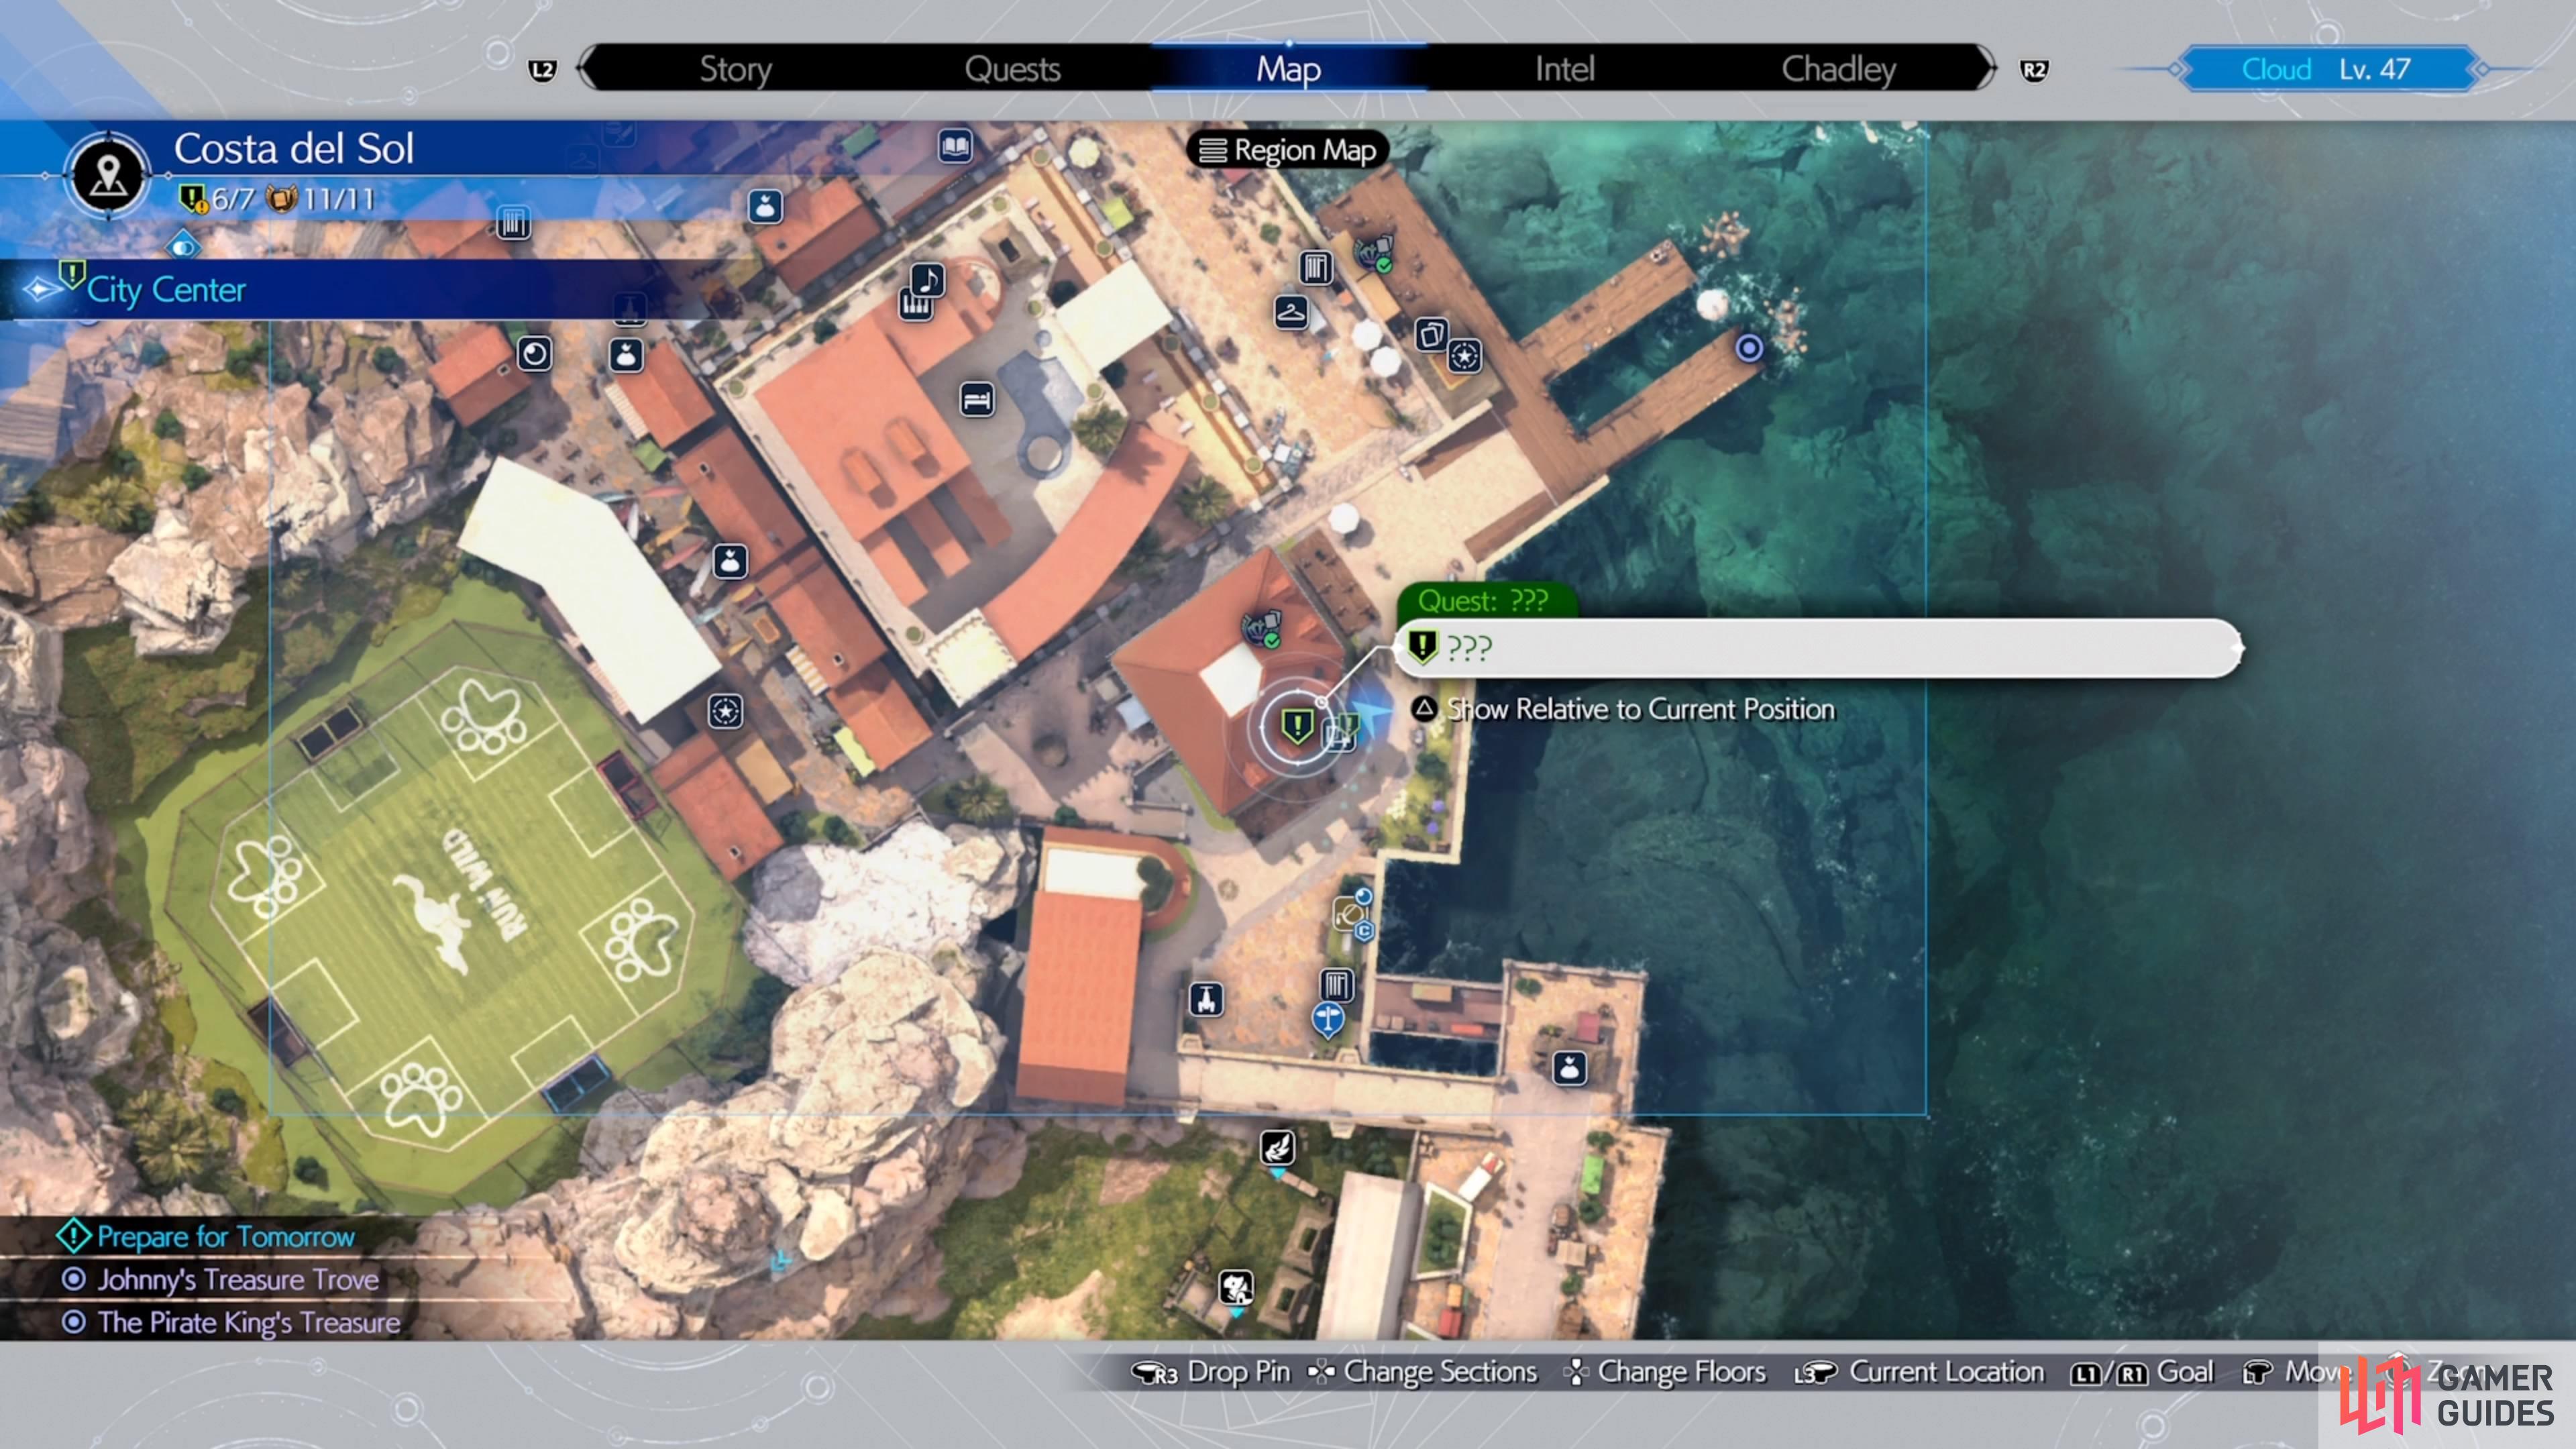2576x1449 pixels.
Task: Click the 6/7 quest counter
Action: [x=217, y=198]
